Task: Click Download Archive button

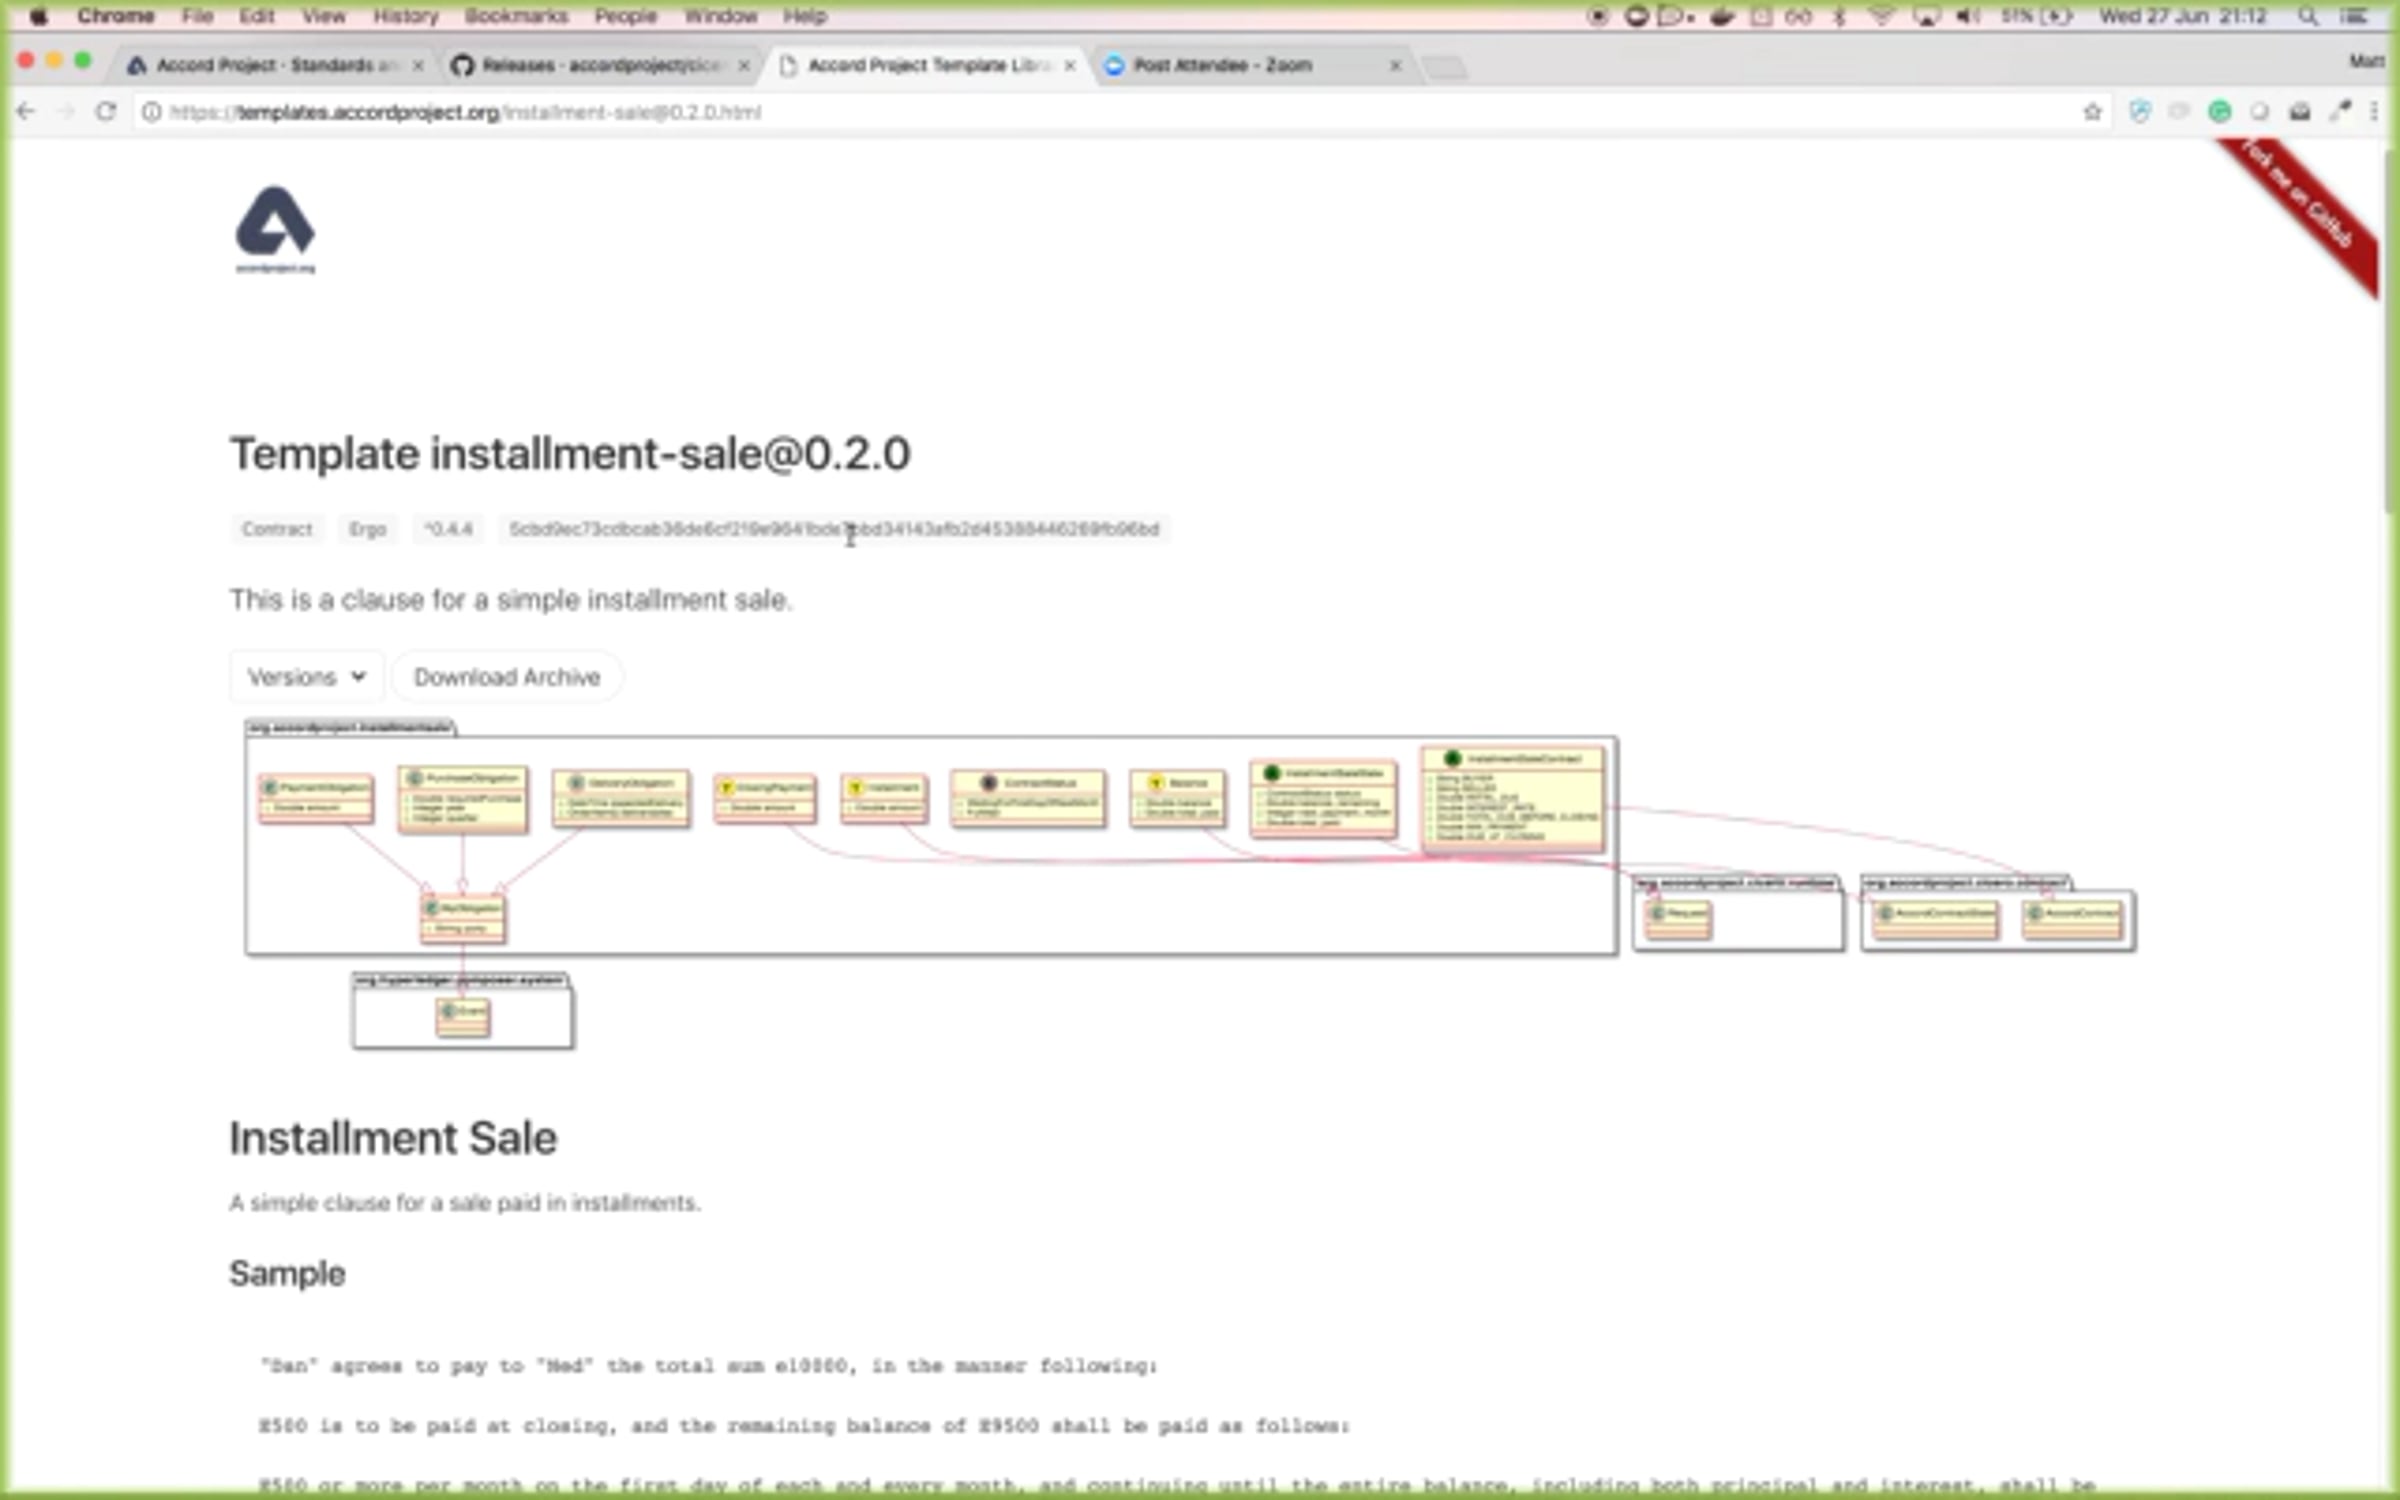Action: (x=507, y=677)
